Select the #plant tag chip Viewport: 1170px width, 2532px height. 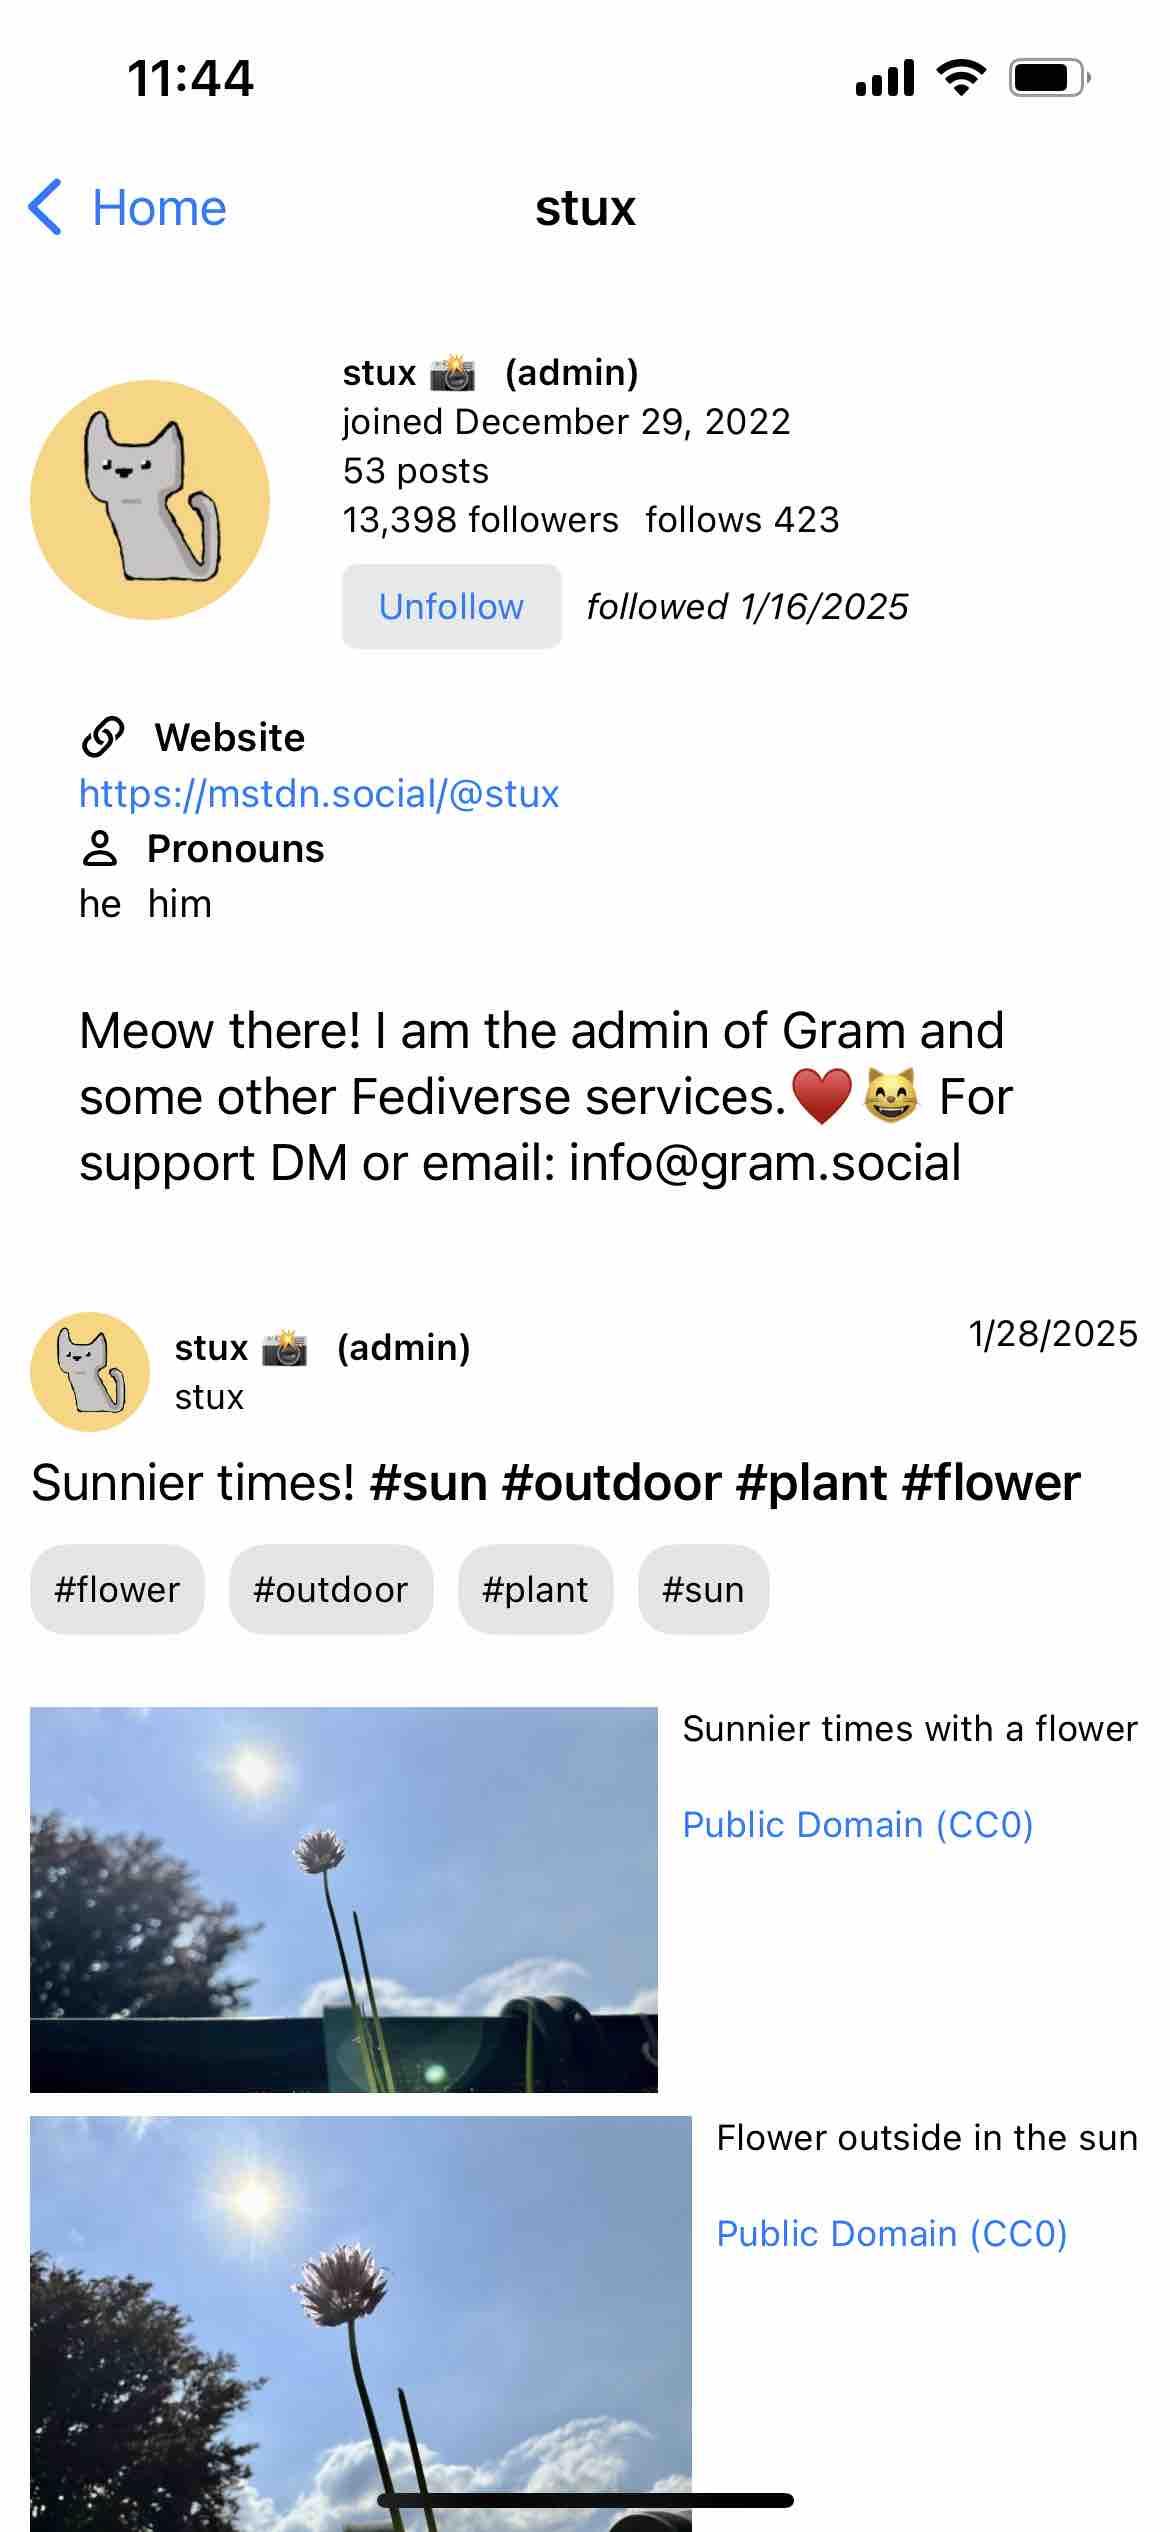[x=535, y=1589]
